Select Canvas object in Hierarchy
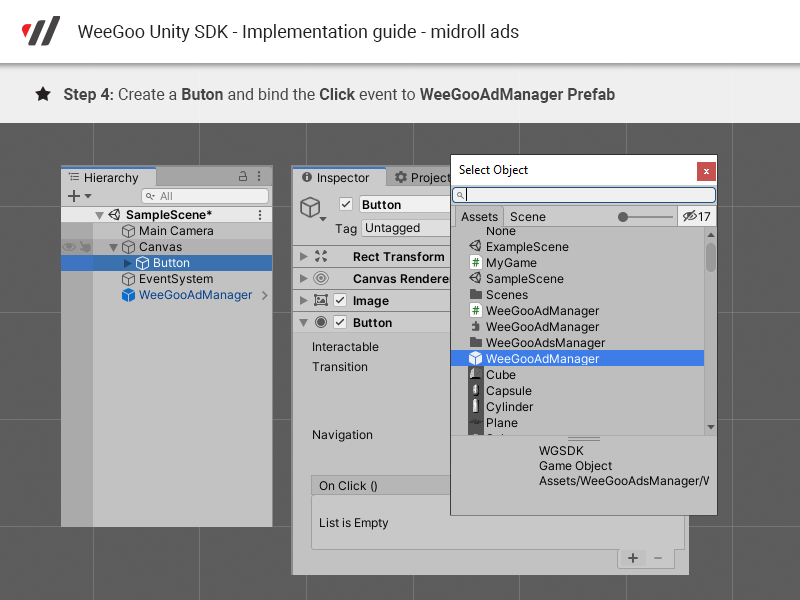800x600 pixels. [160, 247]
